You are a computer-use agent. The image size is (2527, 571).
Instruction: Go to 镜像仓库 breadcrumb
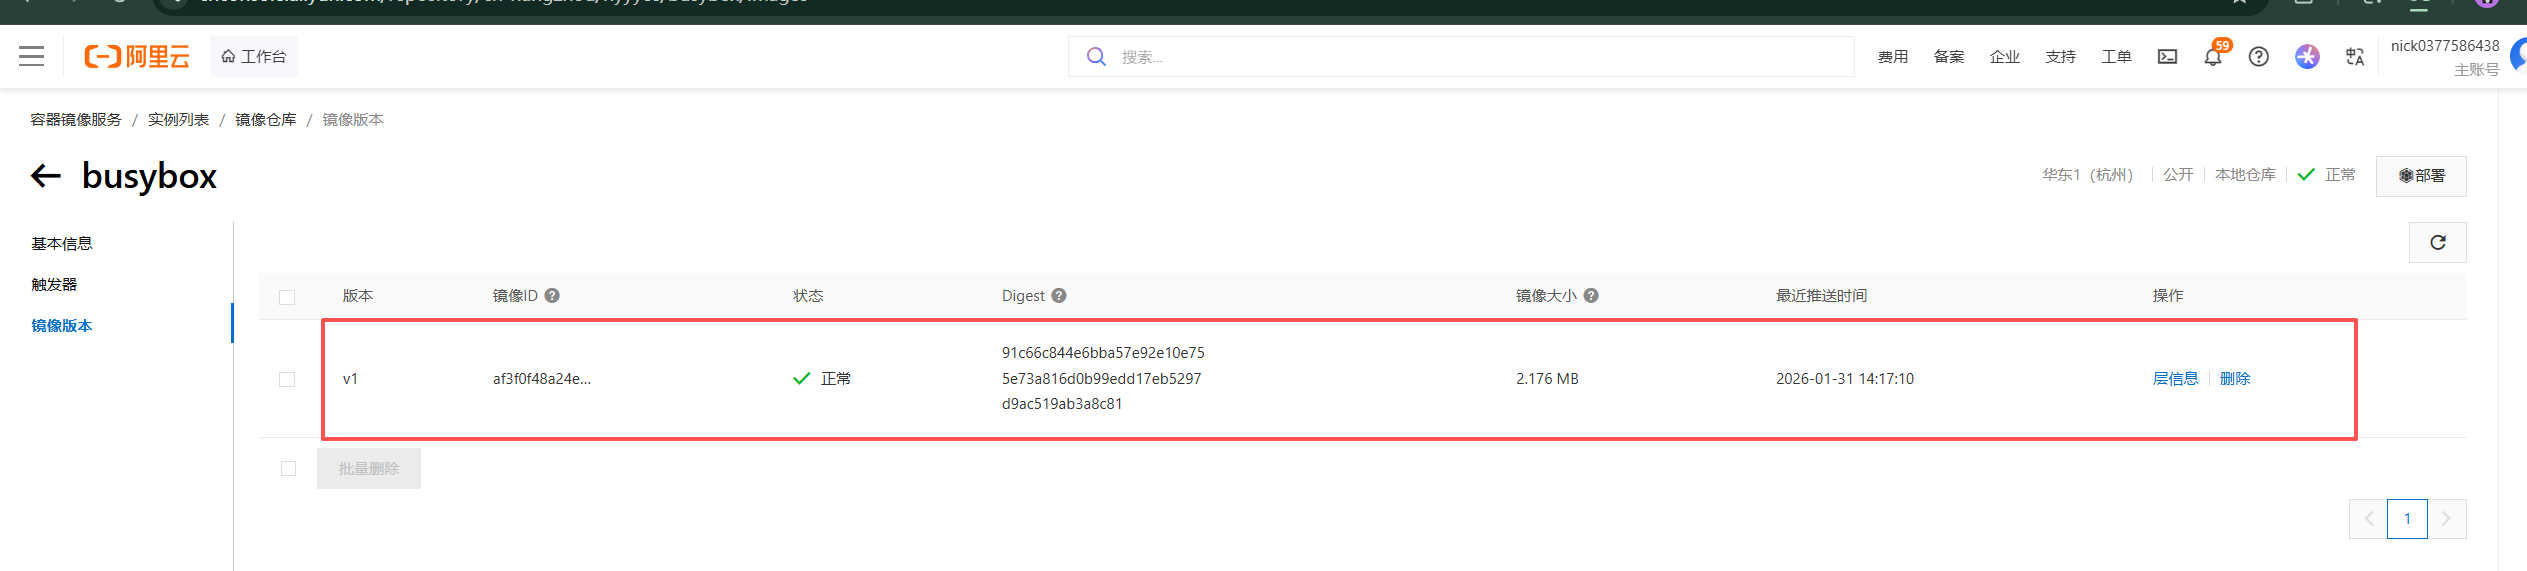click(266, 119)
